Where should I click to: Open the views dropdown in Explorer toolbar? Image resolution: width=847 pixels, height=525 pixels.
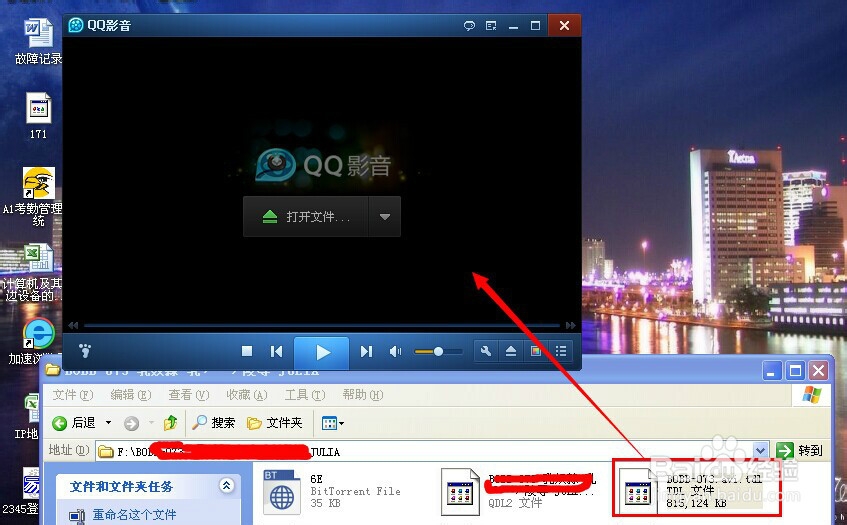[x=332, y=423]
